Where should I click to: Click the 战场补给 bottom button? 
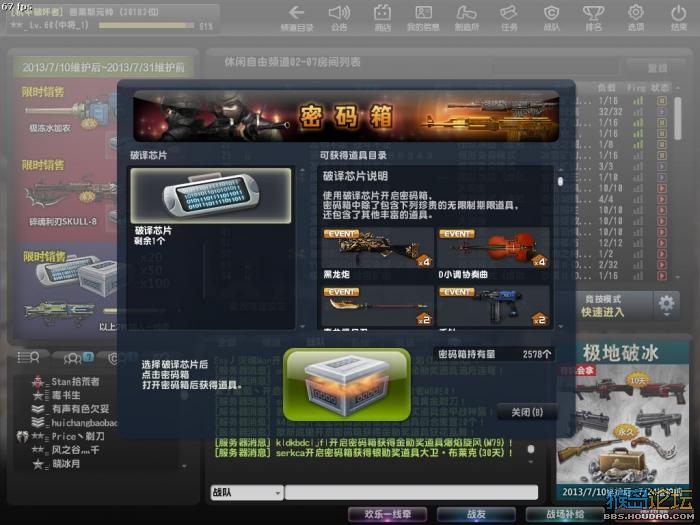(x=565, y=515)
